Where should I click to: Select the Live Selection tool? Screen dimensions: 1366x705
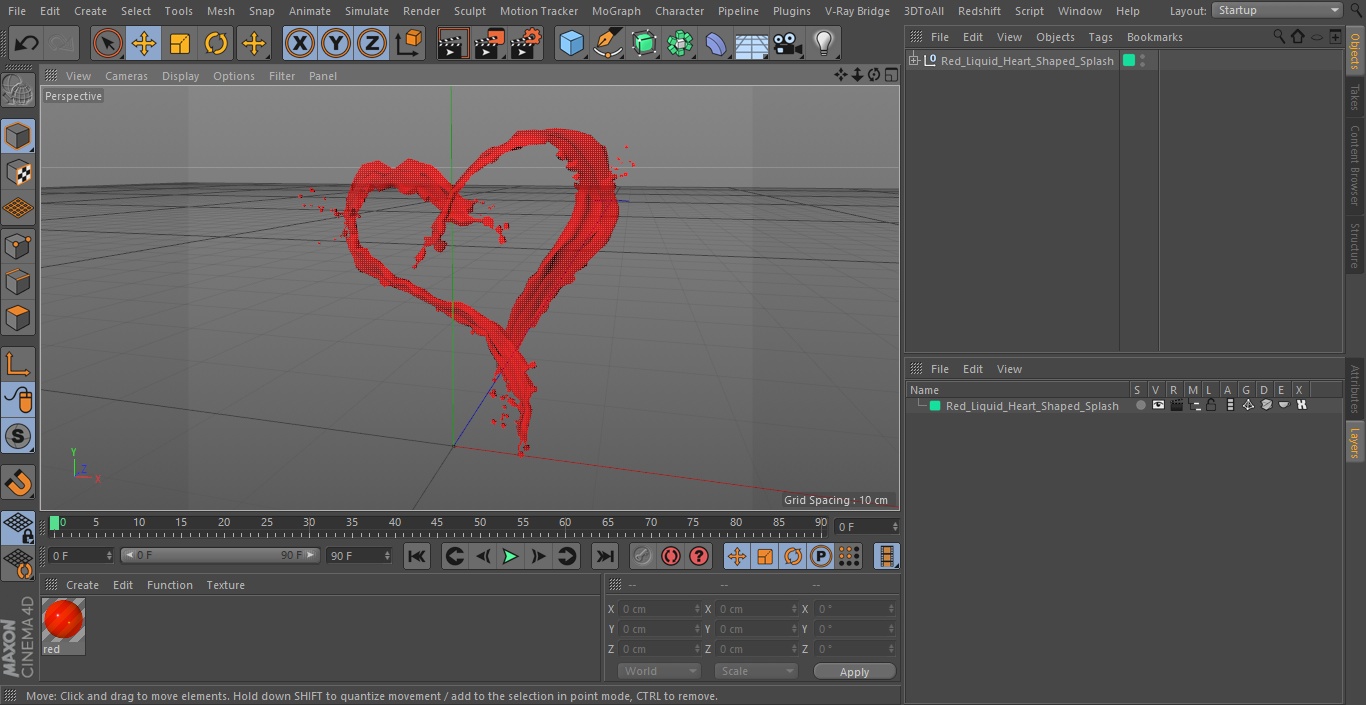[107, 43]
